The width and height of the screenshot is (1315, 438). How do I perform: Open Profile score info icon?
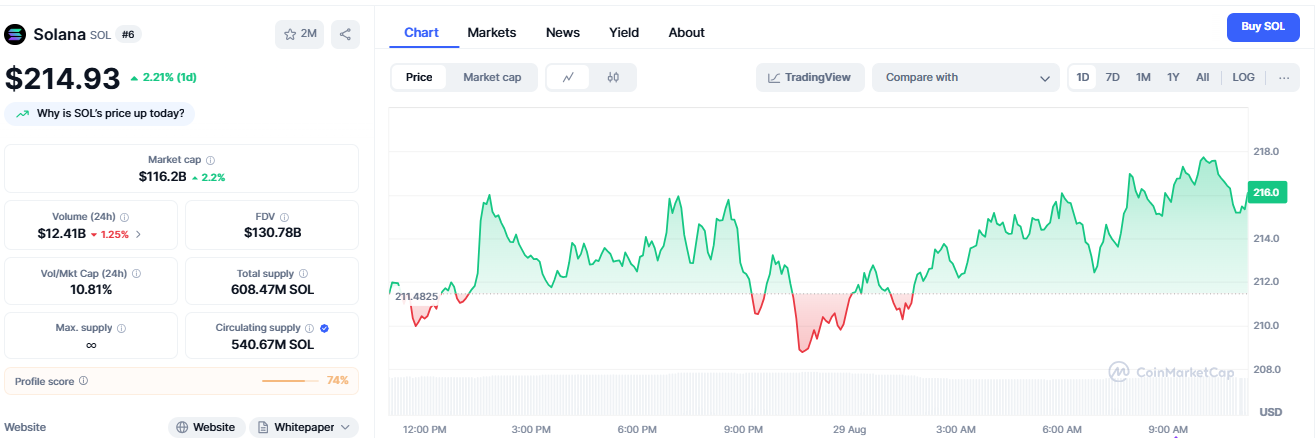point(83,381)
